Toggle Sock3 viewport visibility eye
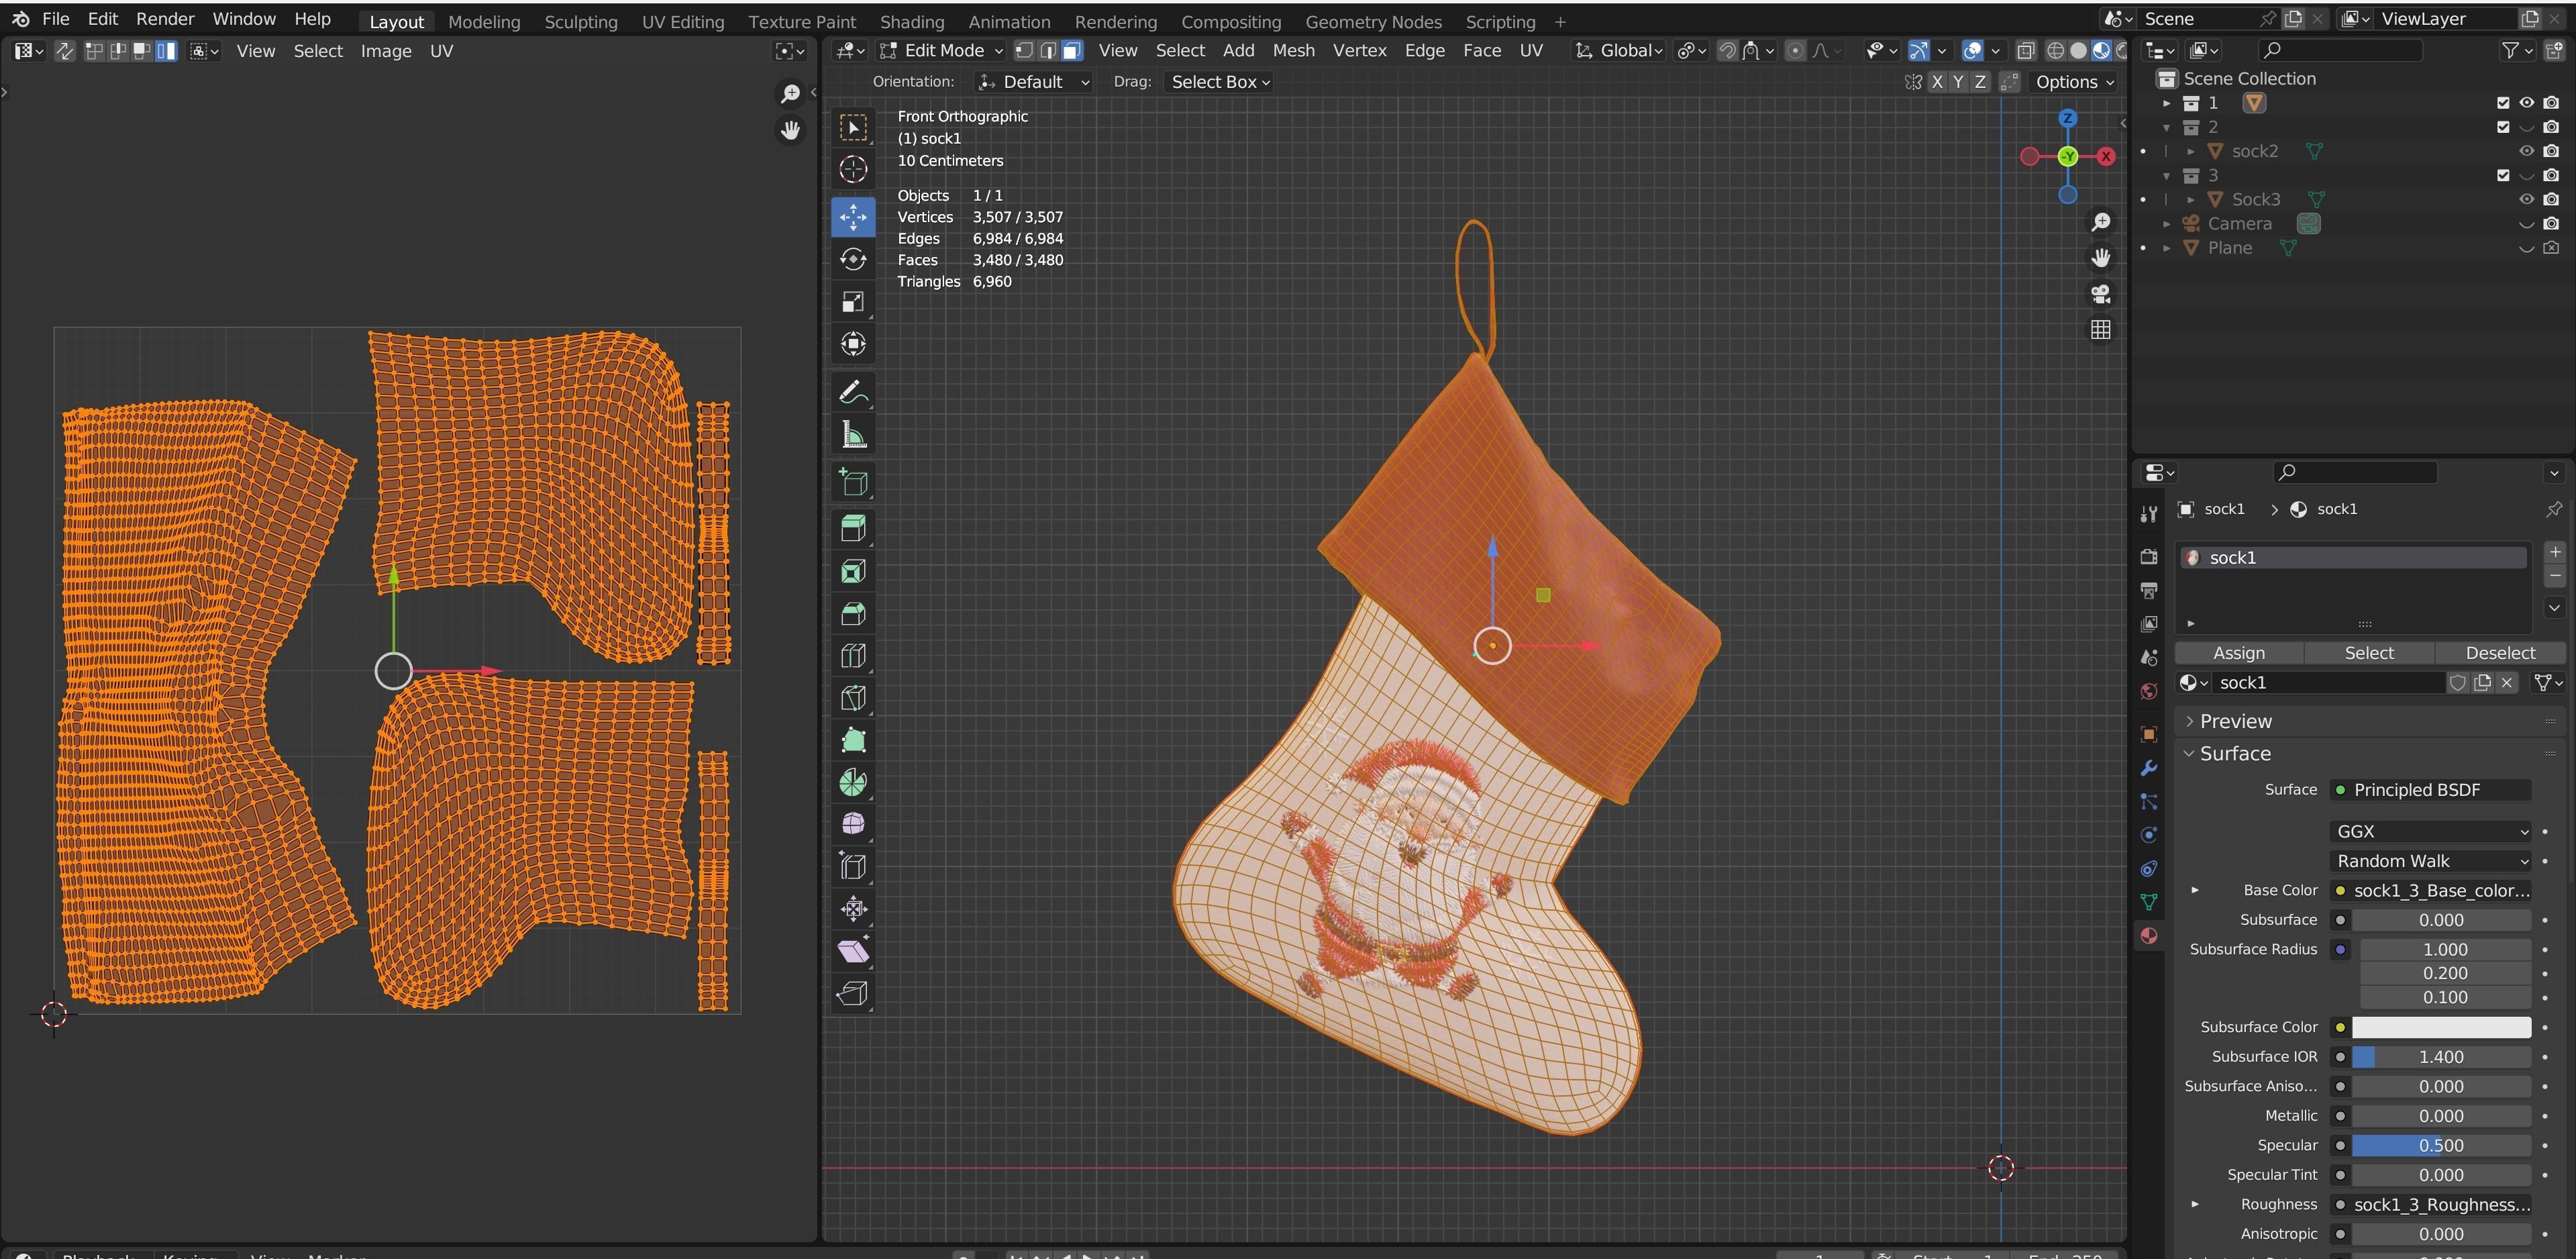Image resolution: width=2576 pixels, height=1259 pixels. [2526, 199]
